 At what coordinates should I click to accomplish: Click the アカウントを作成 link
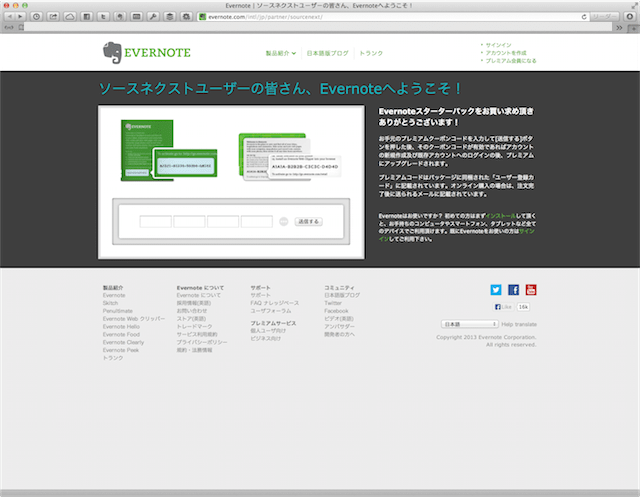(x=506, y=53)
